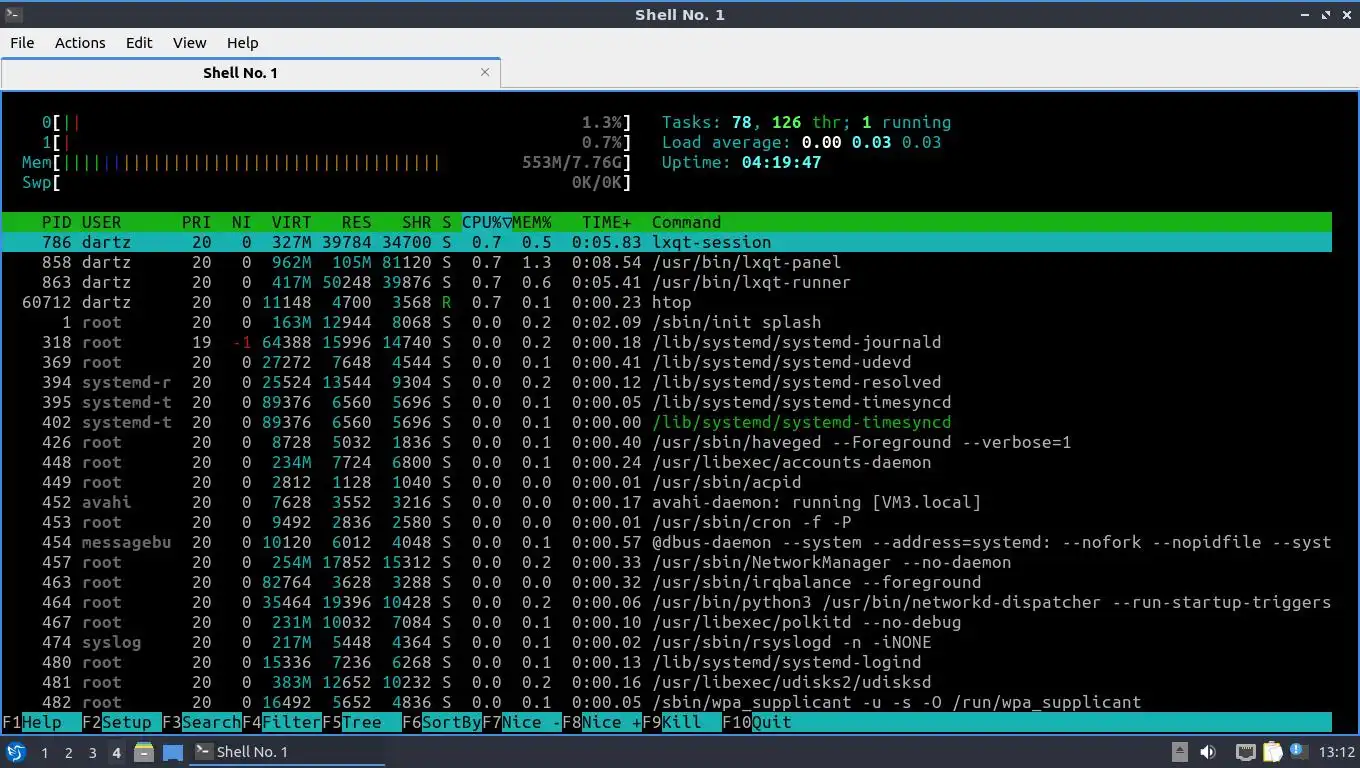Sort by the RES column header
The image size is (1360, 768).
(356, 222)
